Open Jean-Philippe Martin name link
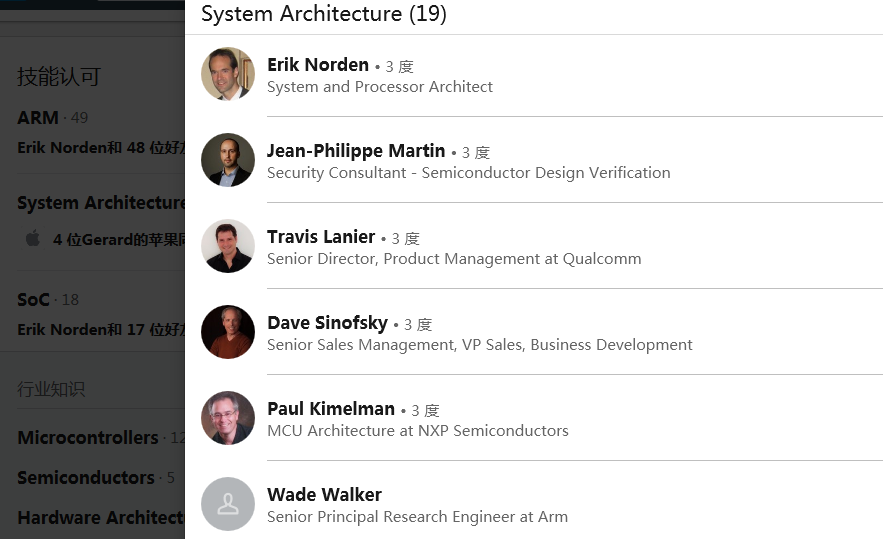This screenshot has height=539, width=883. pyautogui.click(x=356, y=151)
